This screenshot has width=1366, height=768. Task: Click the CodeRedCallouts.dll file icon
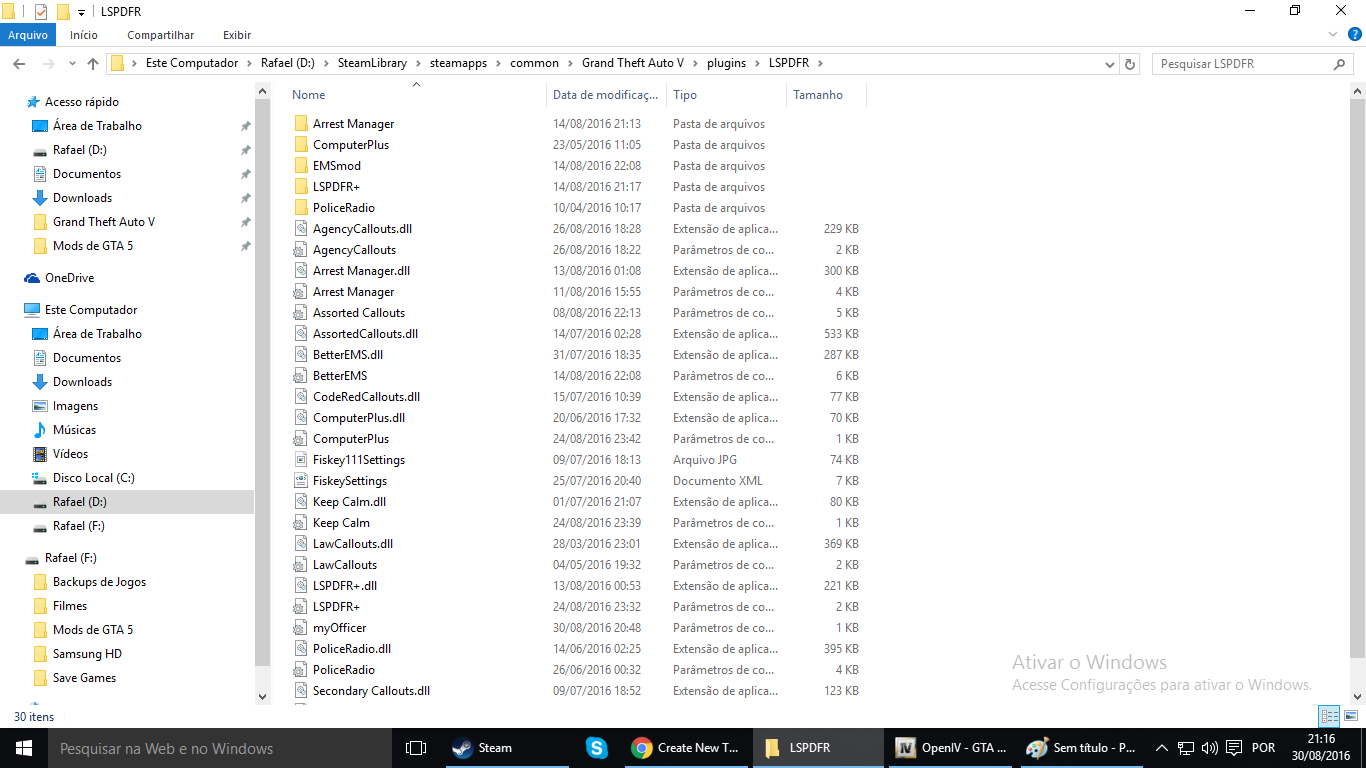tap(302, 397)
